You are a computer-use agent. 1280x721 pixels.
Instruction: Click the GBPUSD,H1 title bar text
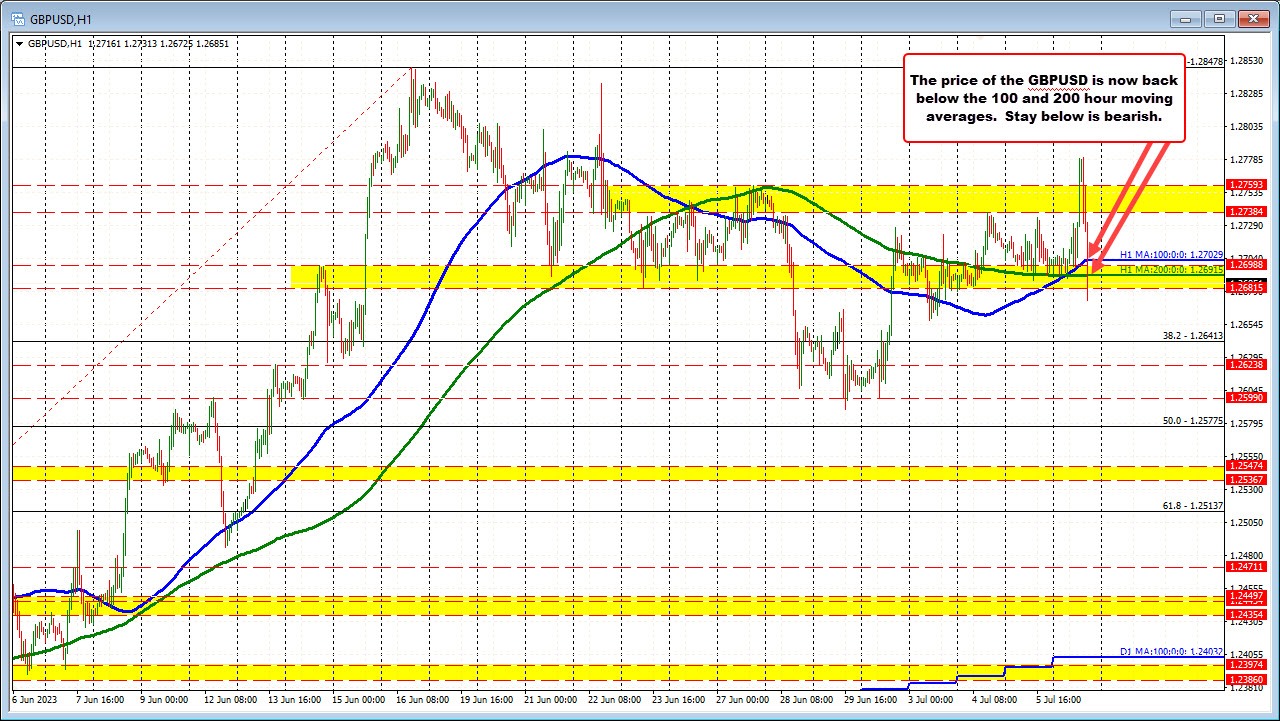point(60,17)
